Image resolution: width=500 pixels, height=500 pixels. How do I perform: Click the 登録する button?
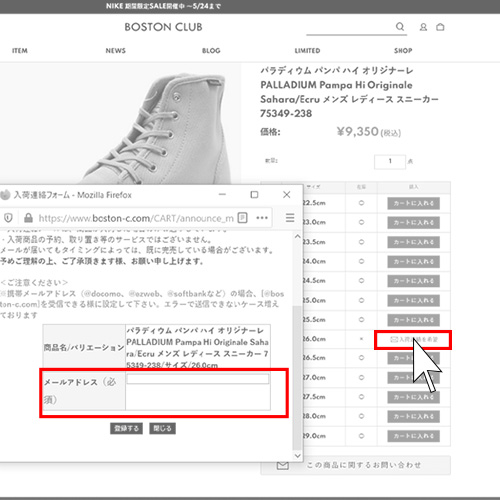pos(126,428)
